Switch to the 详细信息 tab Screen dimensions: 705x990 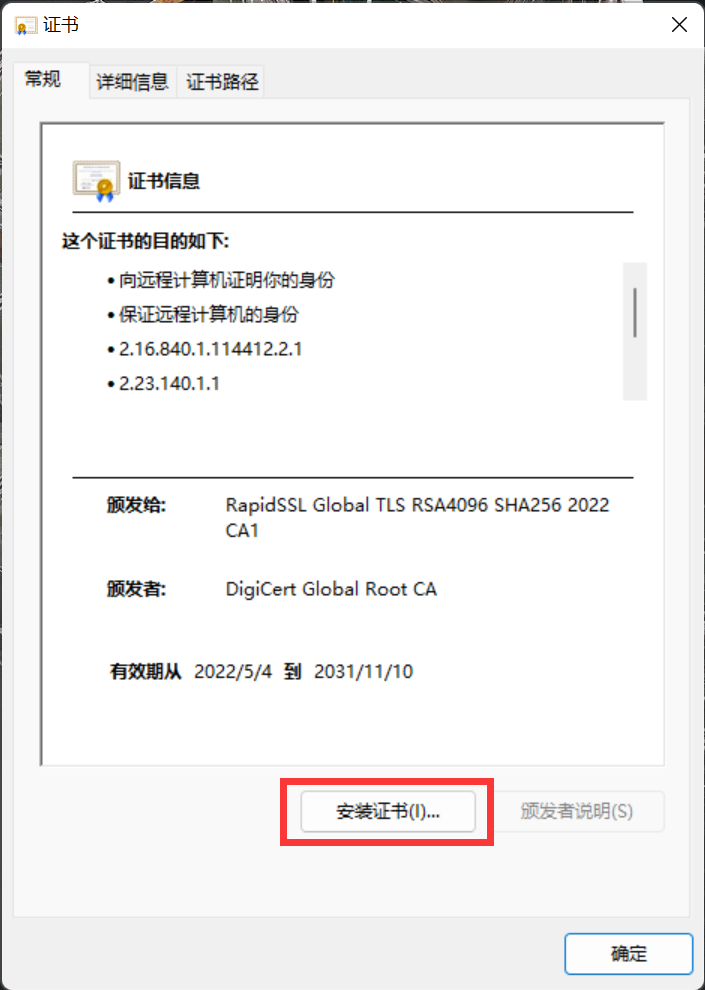pyautogui.click(x=133, y=81)
